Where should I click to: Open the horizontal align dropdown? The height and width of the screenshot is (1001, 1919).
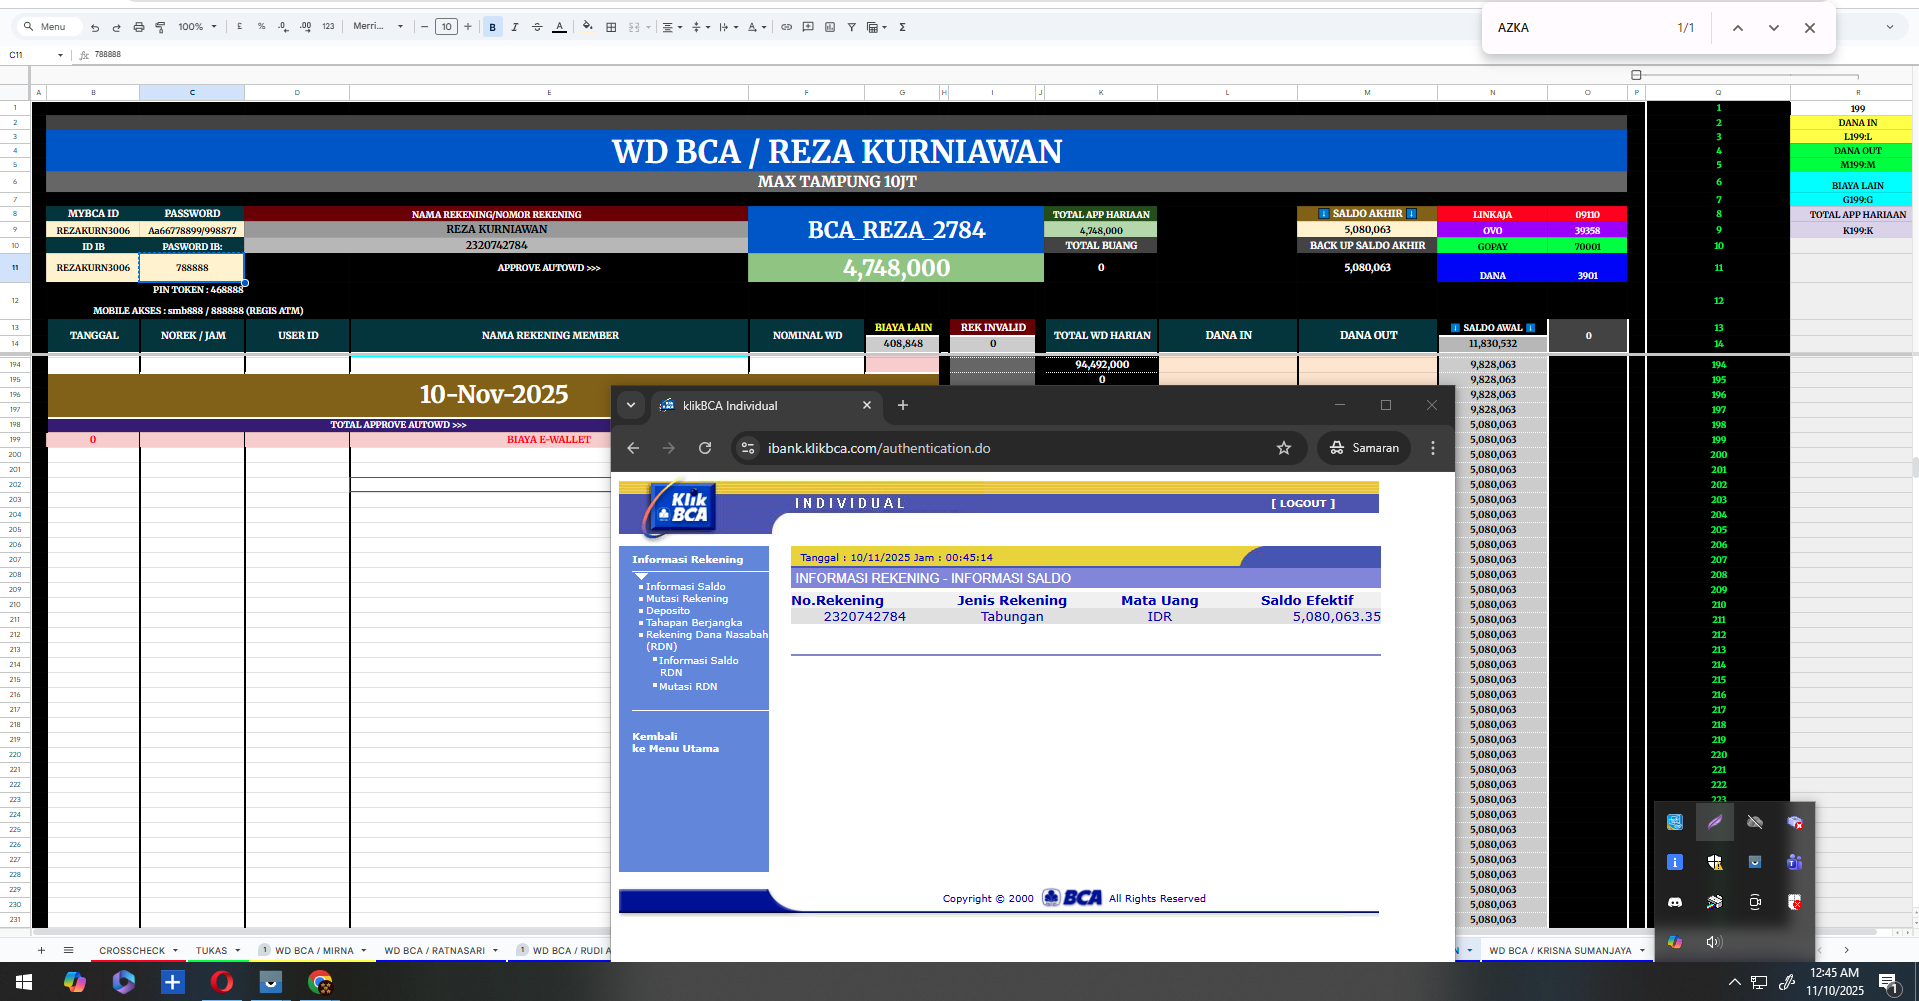tap(672, 27)
